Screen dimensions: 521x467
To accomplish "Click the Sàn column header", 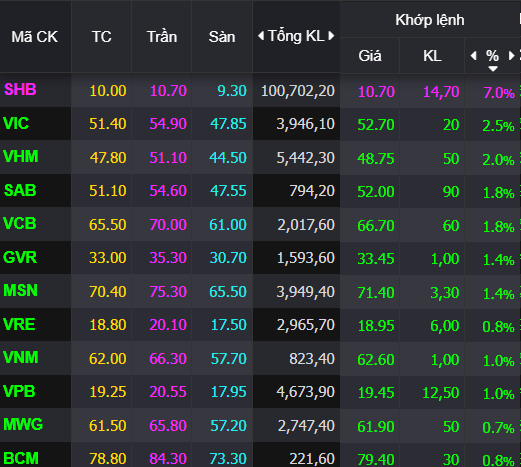I will [x=222, y=37].
